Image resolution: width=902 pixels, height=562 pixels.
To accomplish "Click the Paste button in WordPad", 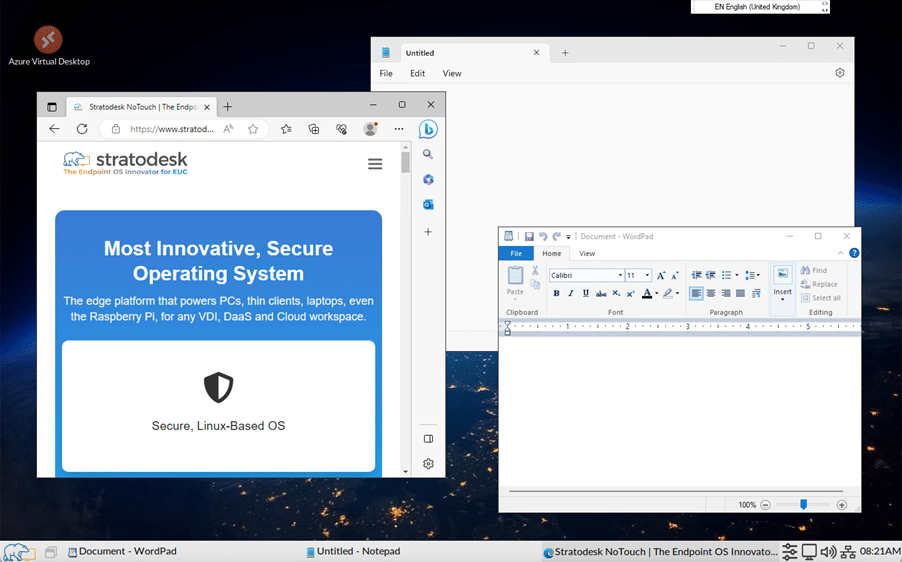I will pos(515,281).
